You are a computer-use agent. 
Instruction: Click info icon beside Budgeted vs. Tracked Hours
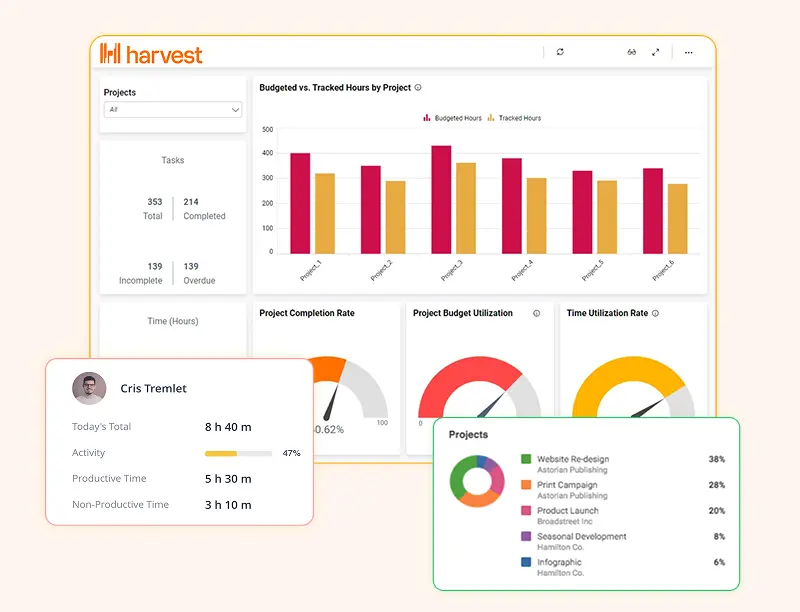(x=418, y=88)
